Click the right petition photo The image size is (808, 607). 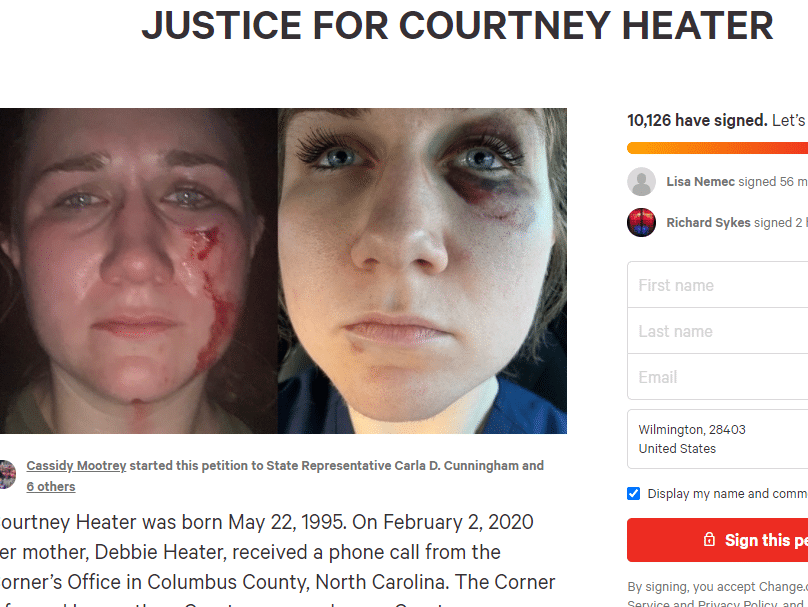pyautogui.click(x=423, y=271)
